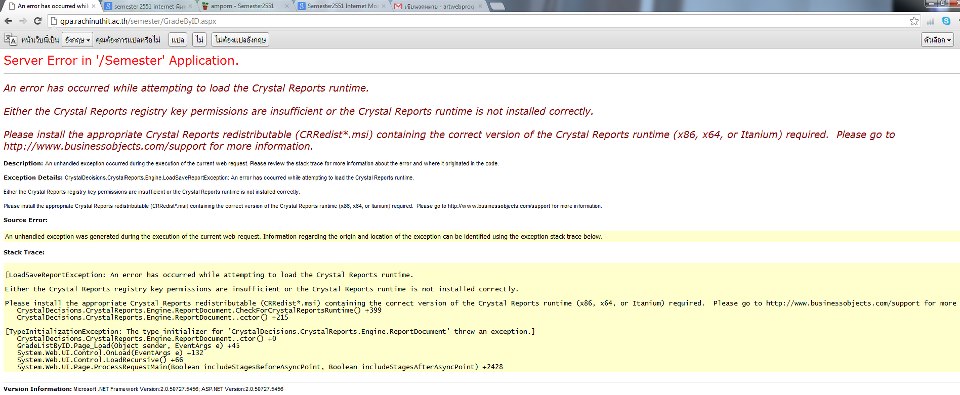Click the System.Web.UI.Control.OnLoad(EventArgs e) line
Screen dimensions: 960x395
[111, 353]
